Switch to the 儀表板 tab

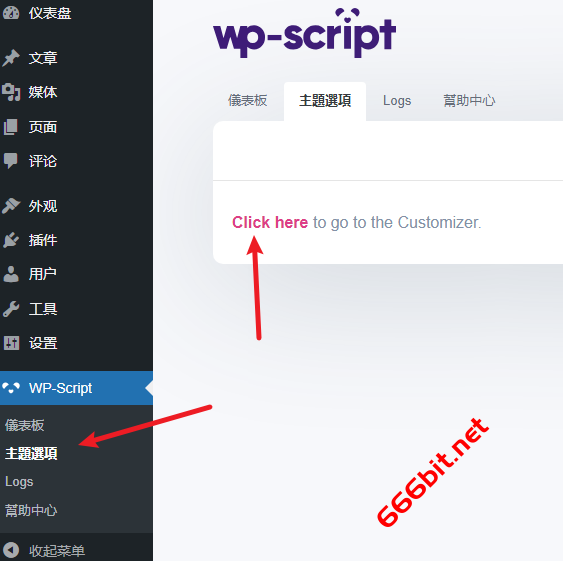(247, 101)
